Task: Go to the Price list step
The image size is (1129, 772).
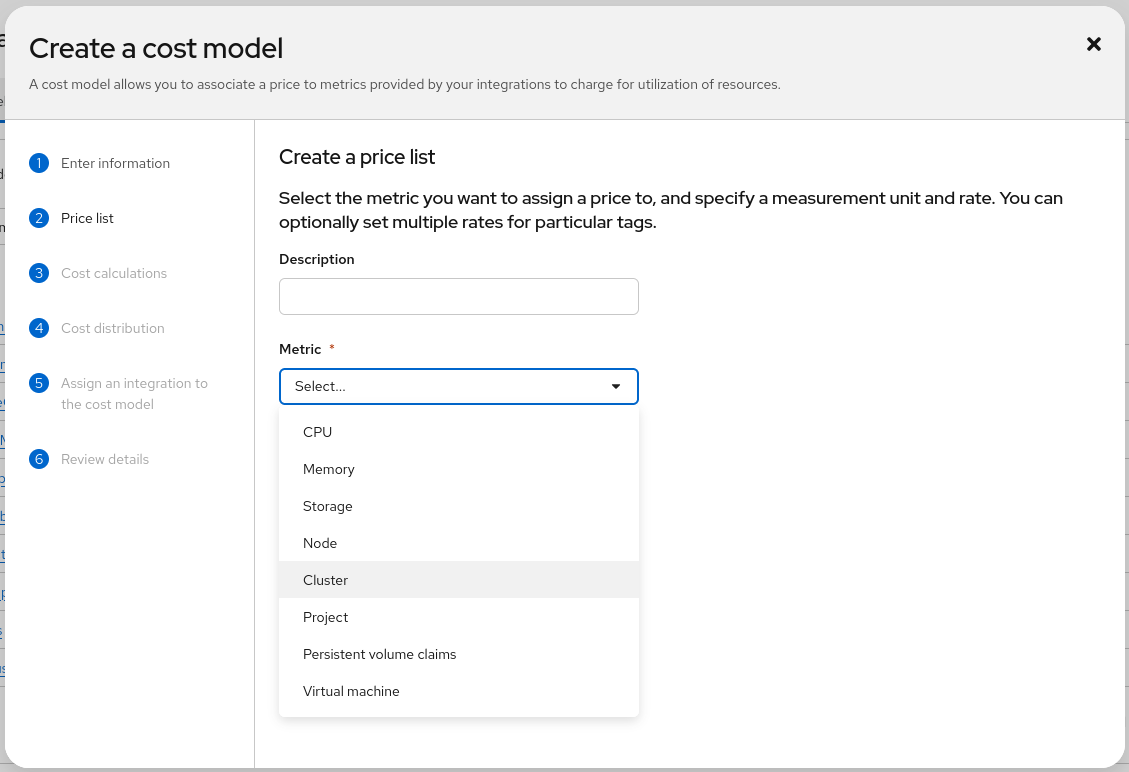Action: [x=87, y=218]
